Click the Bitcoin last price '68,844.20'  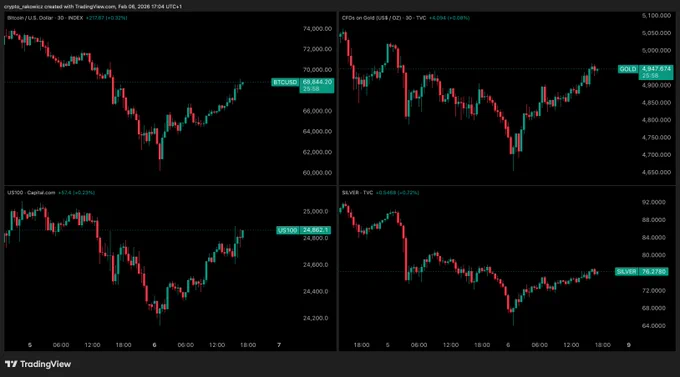pyautogui.click(x=317, y=82)
